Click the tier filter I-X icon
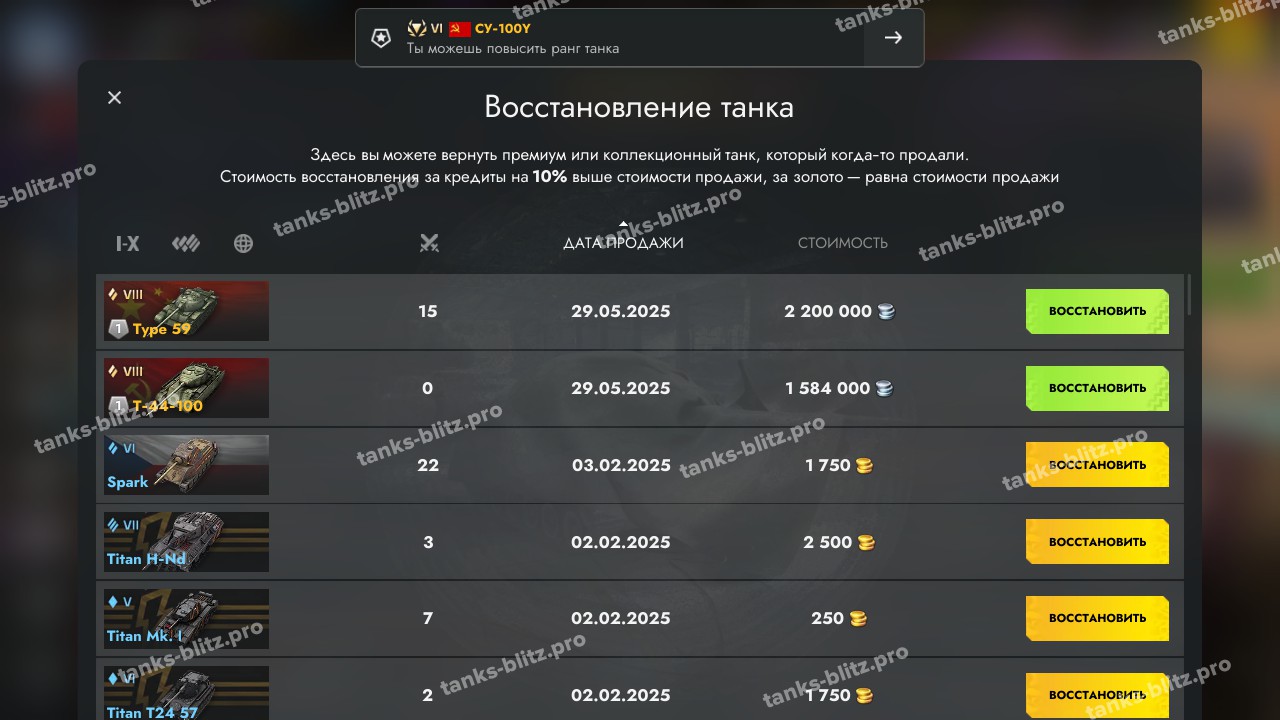 127,243
